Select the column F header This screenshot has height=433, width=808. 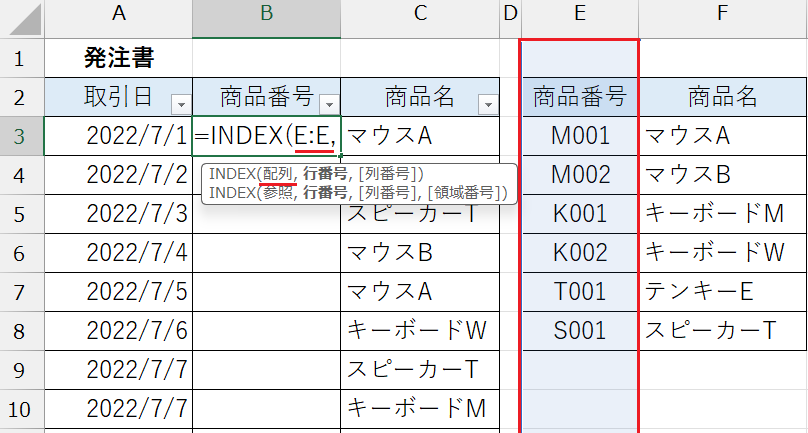coord(722,13)
